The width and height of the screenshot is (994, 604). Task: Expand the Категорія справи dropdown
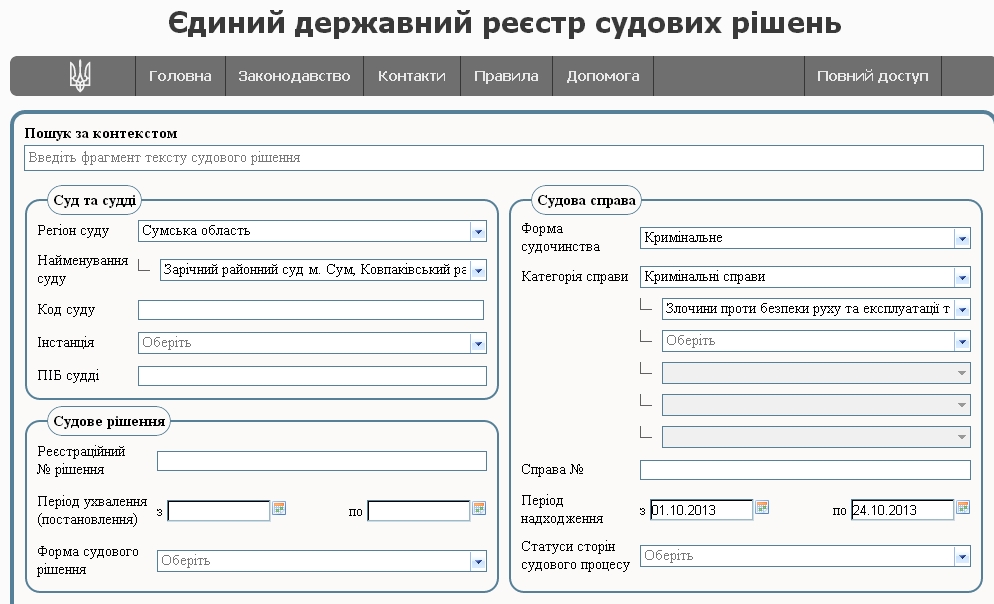pyautogui.click(x=962, y=277)
